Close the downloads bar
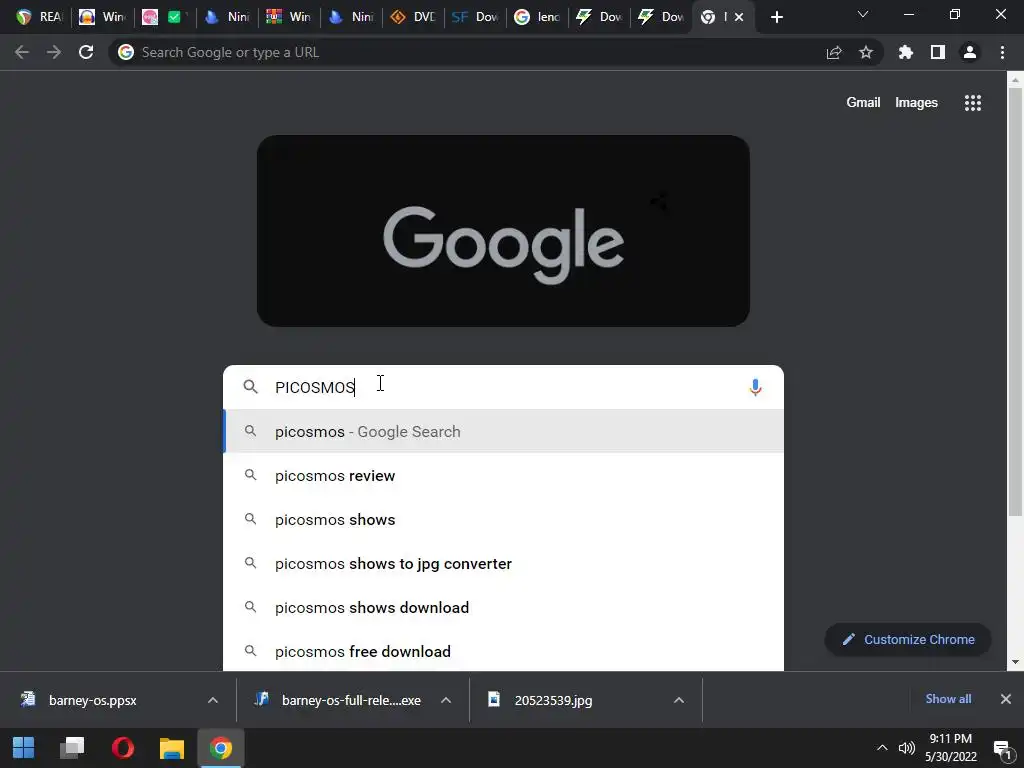Viewport: 1024px width, 768px height. pos(1006,699)
